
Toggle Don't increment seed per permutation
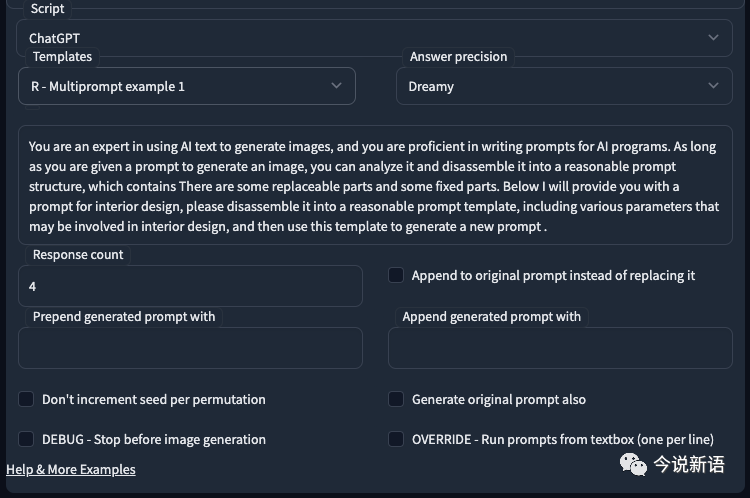pos(27,399)
